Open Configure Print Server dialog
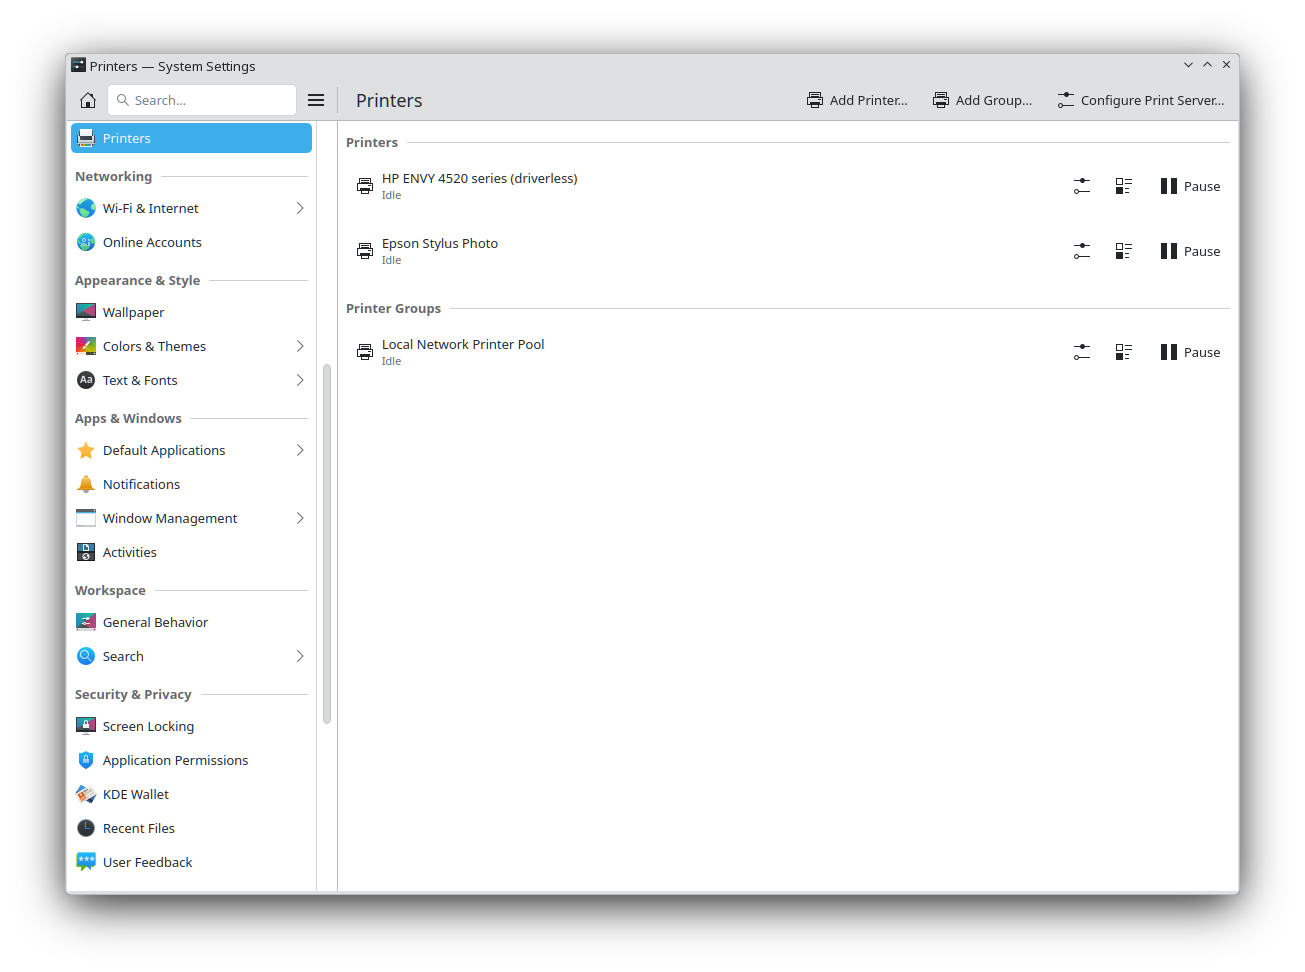This screenshot has width=1305, height=972. pyautogui.click(x=1140, y=100)
